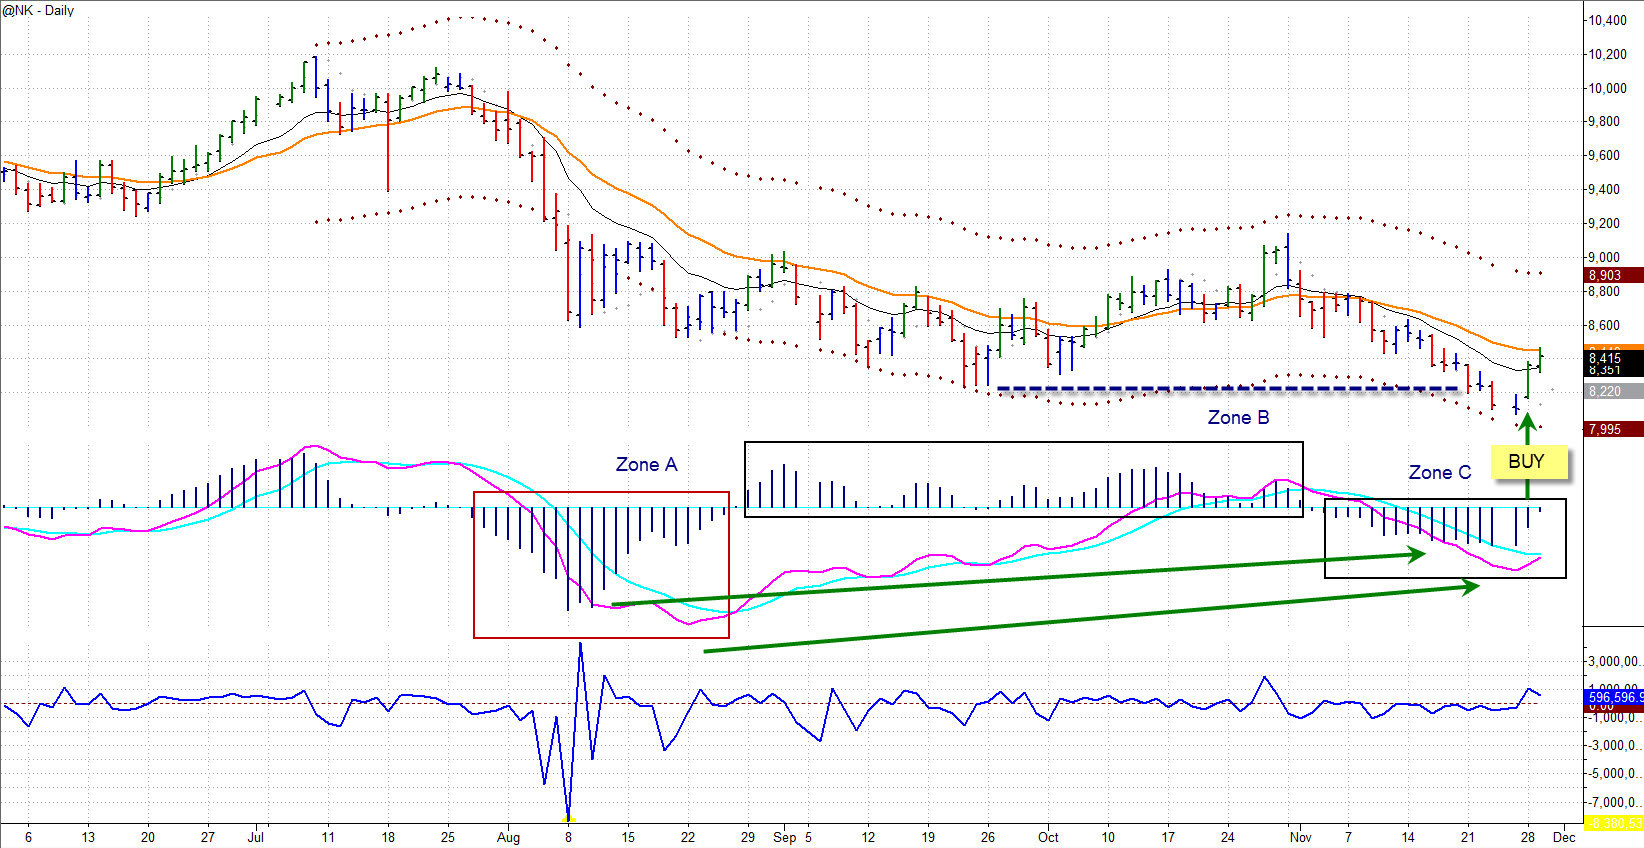Select the black 8,415 last price tag
Screen dimensions: 1644x848
[x=1606, y=358]
